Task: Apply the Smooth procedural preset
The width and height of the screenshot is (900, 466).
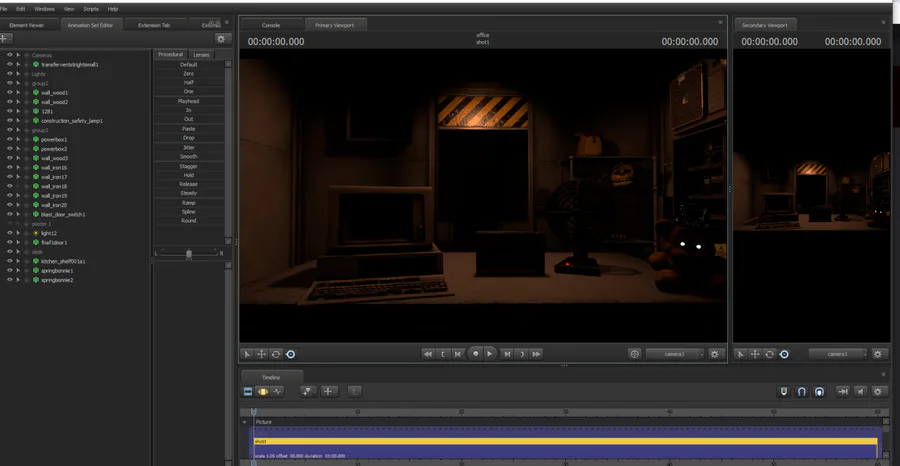Action: pyautogui.click(x=189, y=157)
